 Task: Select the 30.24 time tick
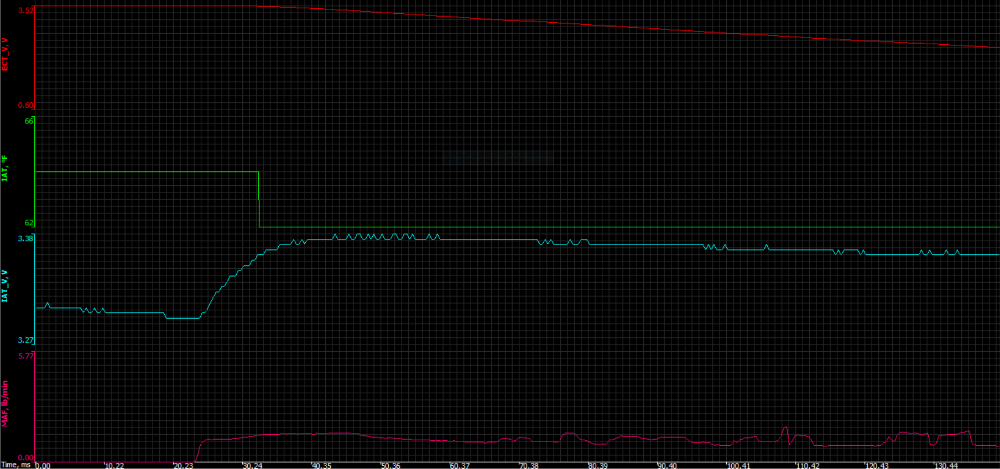click(252, 465)
